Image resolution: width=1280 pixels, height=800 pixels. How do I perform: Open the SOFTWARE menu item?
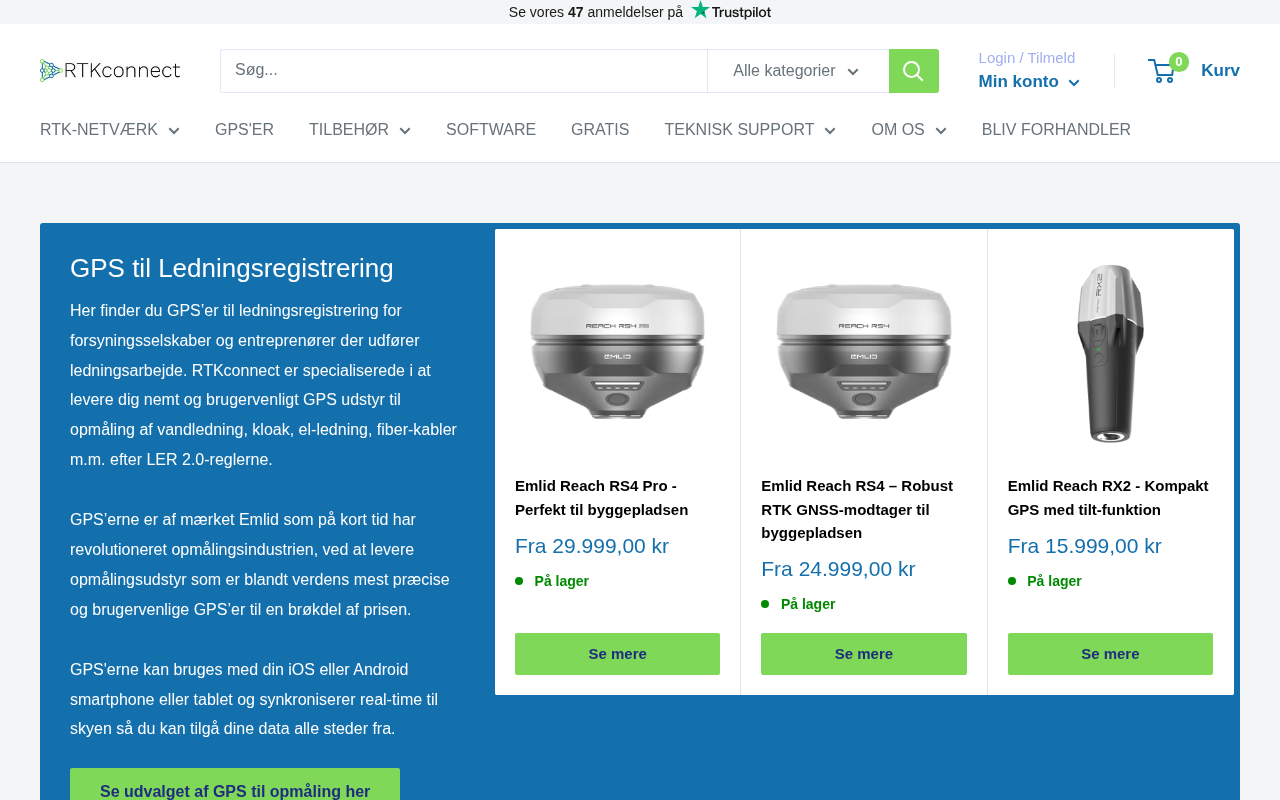tap(491, 130)
